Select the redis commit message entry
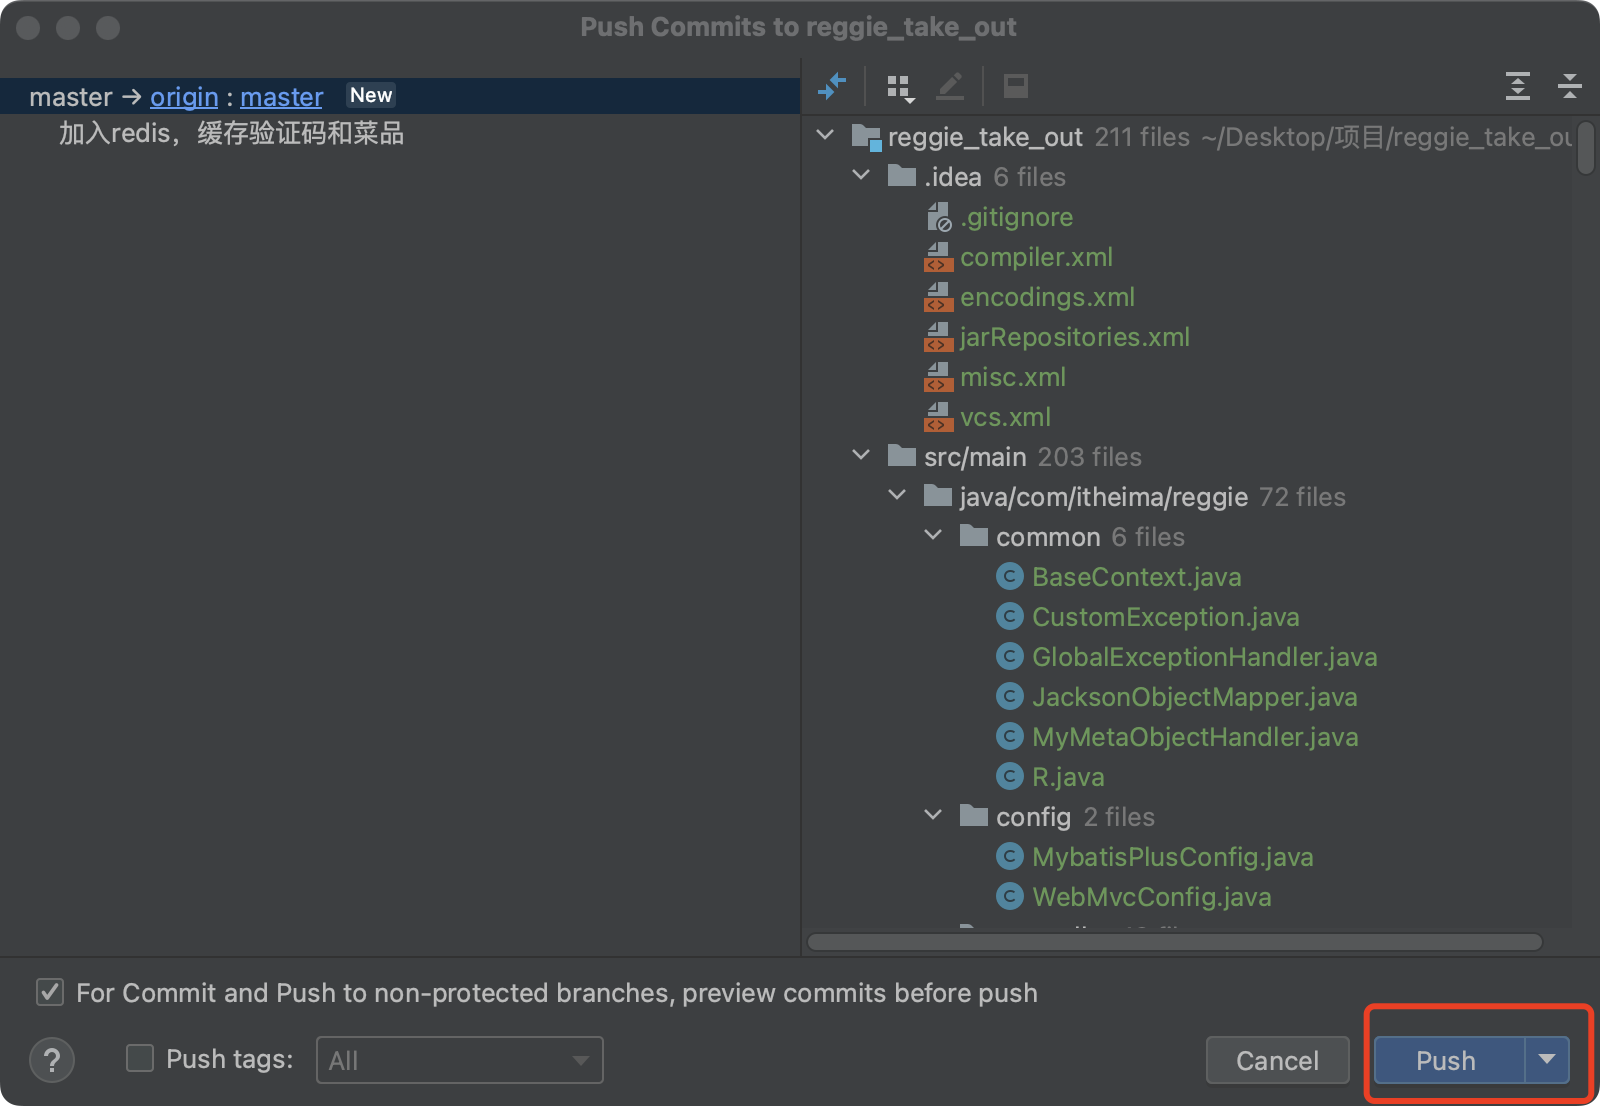The image size is (1600, 1106). [231, 134]
